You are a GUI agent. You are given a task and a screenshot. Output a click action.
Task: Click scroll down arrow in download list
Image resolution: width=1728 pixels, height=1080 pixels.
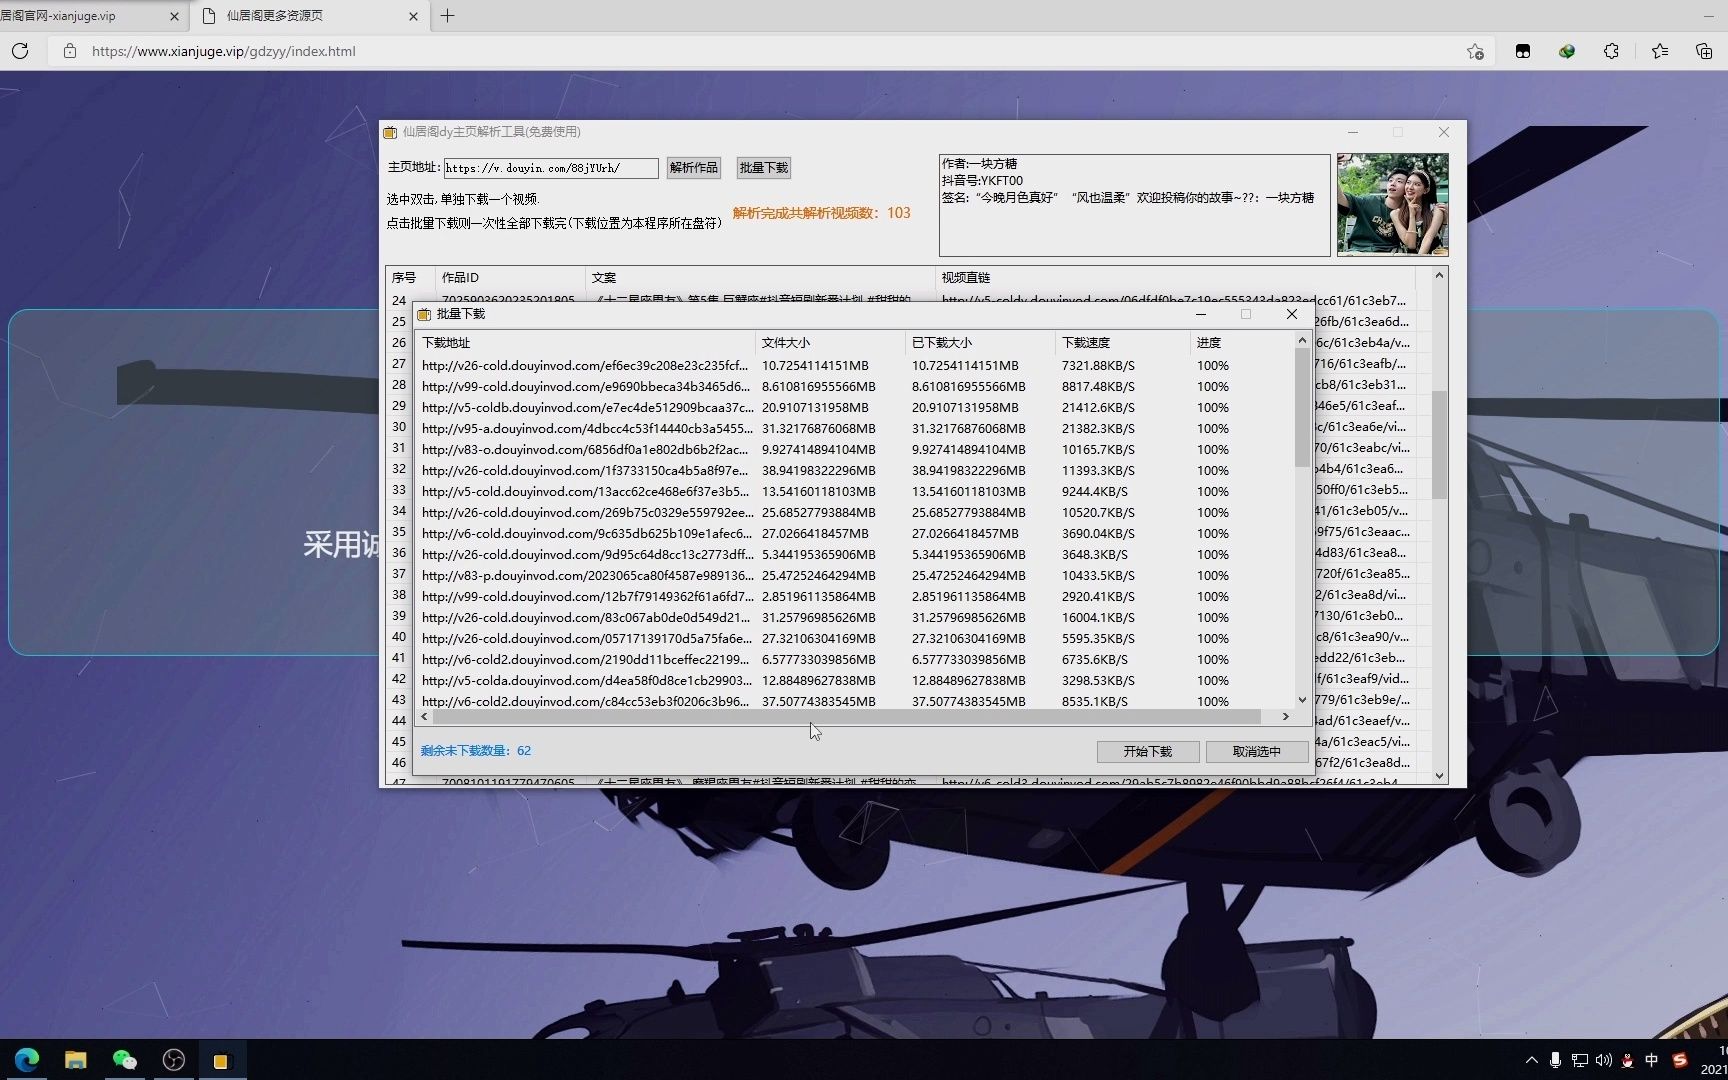pyautogui.click(x=1302, y=700)
